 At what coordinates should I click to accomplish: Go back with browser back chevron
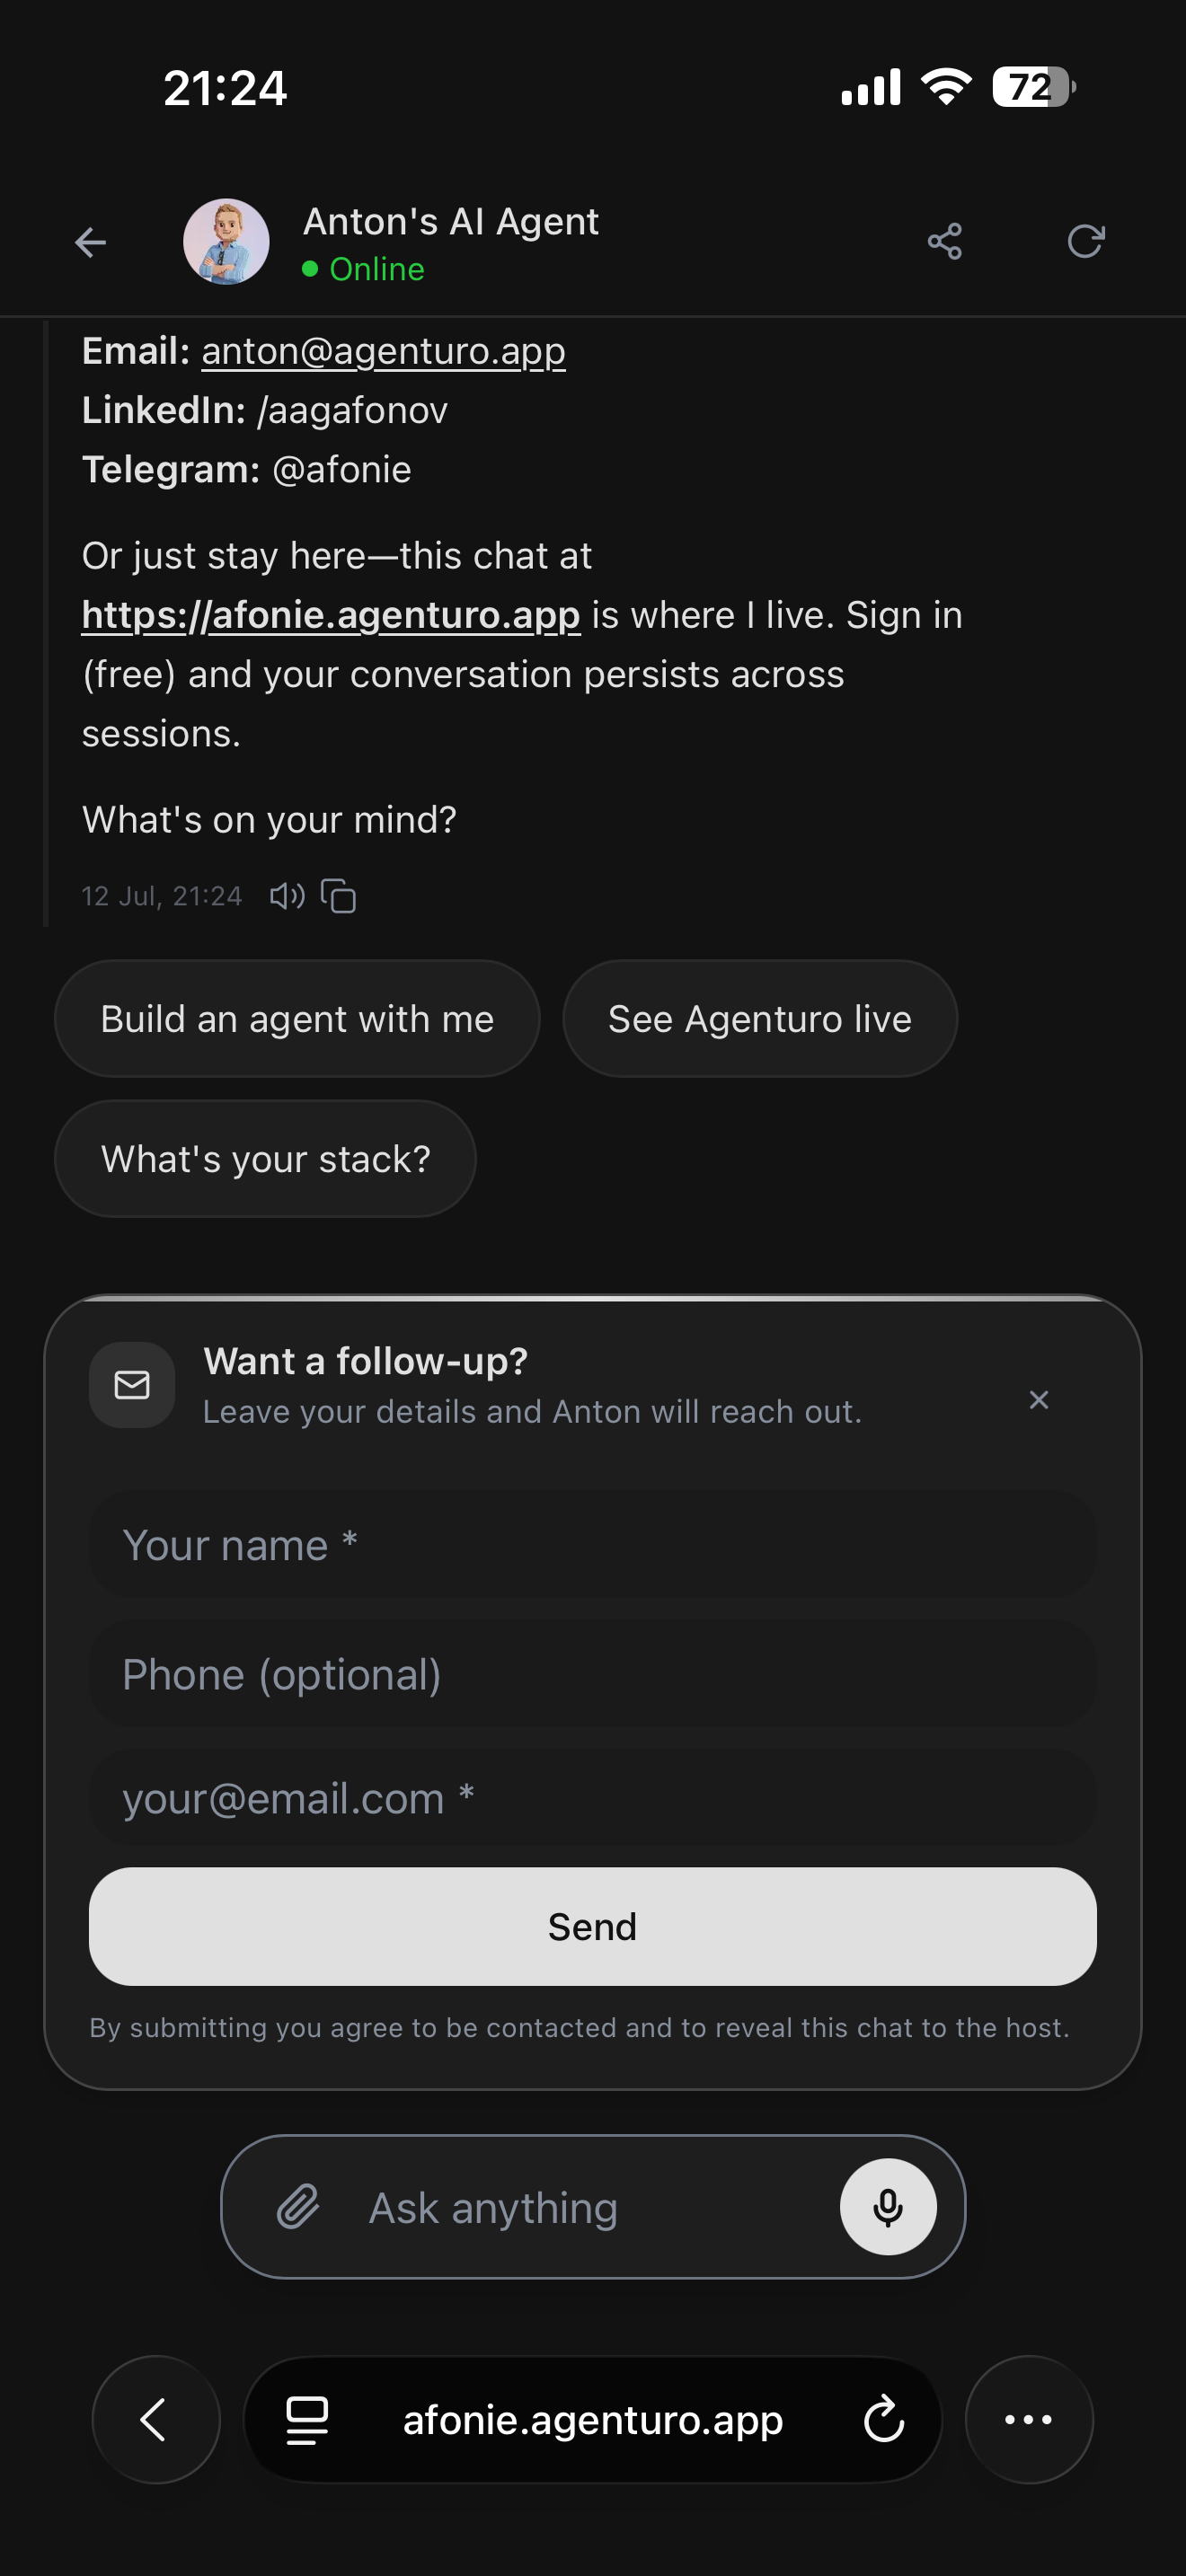(x=156, y=2420)
